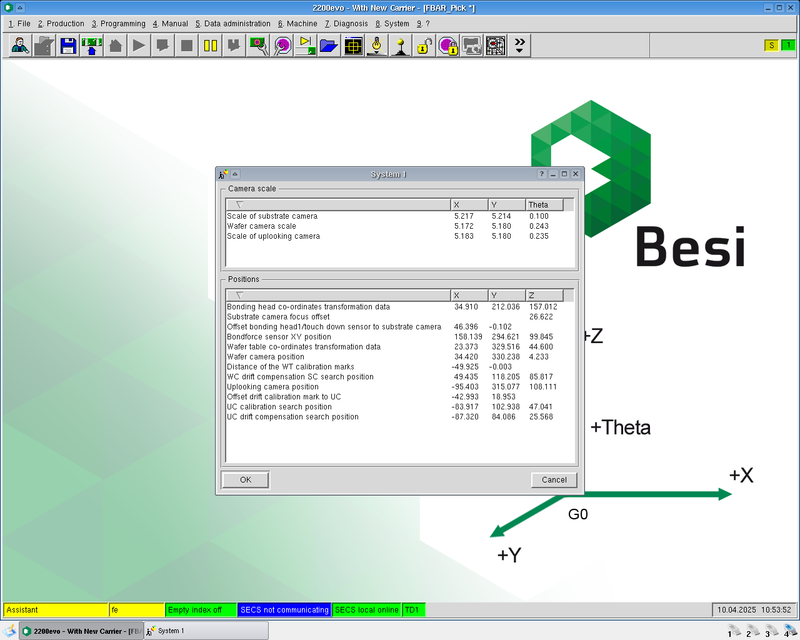800x640 pixels.
Task: Click the SECS not communicating status field
Action: [x=284, y=610]
